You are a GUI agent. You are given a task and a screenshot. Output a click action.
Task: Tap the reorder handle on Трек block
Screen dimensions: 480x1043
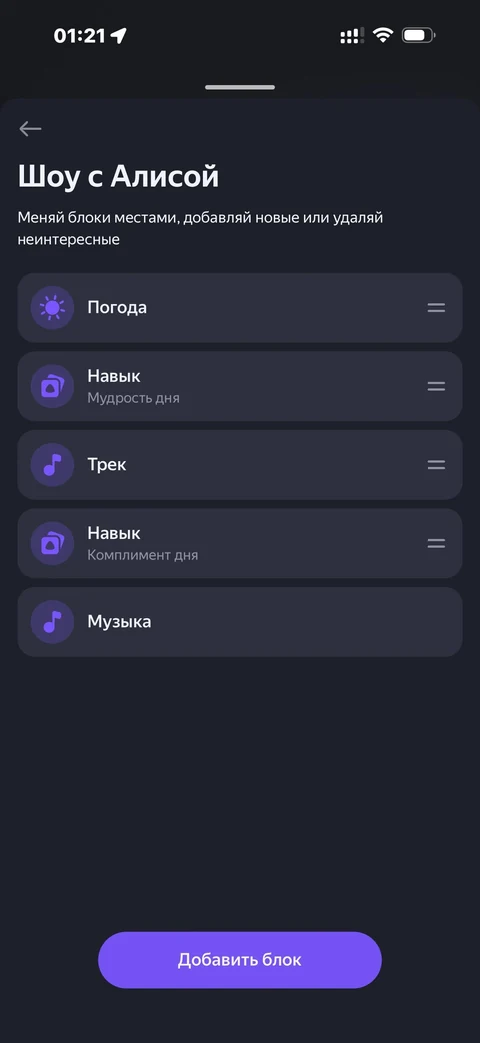coord(436,464)
